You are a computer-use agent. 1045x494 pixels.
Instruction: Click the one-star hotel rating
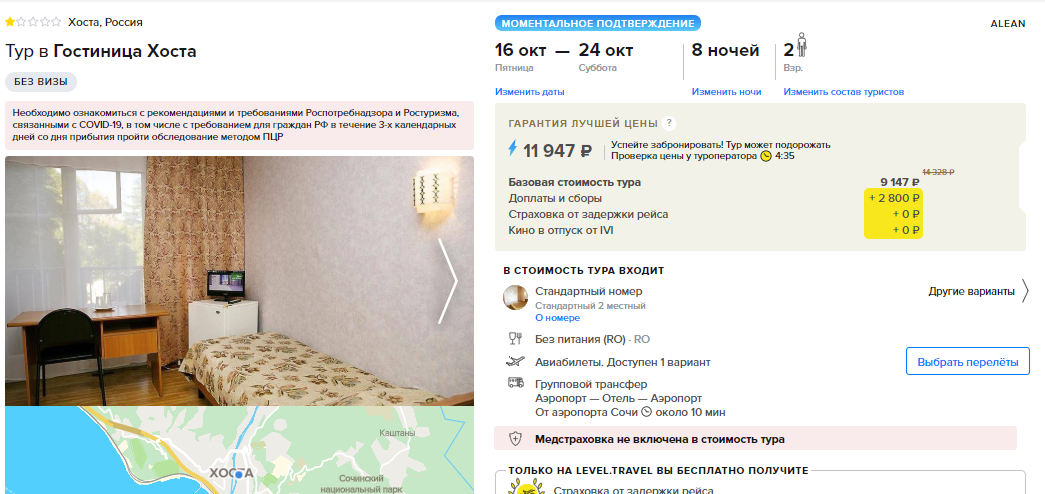click(x=33, y=22)
